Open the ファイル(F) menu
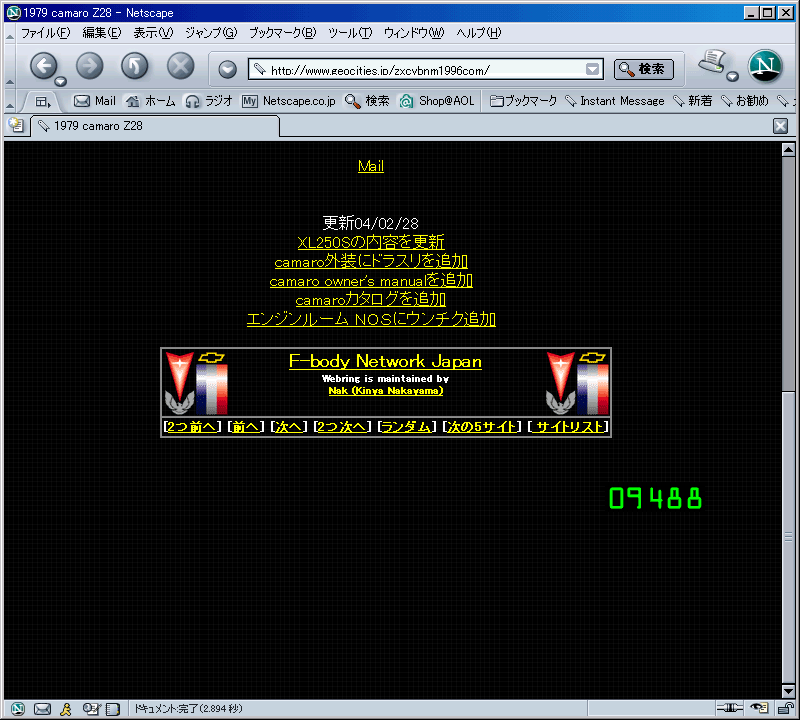This screenshot has width=800, height=720. (x=45, y=33)
